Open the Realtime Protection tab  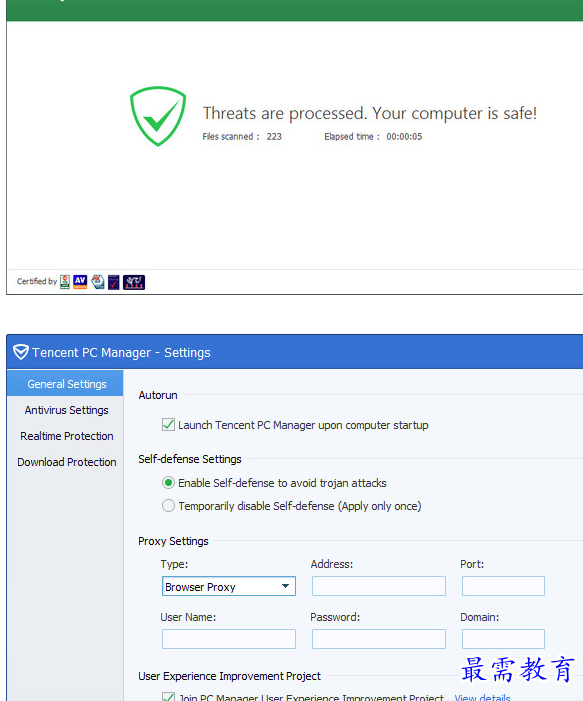65,436
